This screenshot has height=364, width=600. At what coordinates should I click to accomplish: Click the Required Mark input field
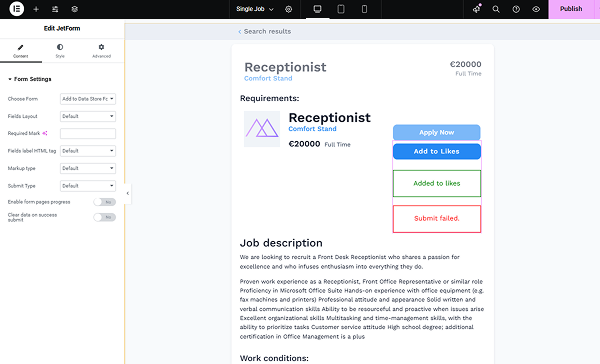coord(88,134)
